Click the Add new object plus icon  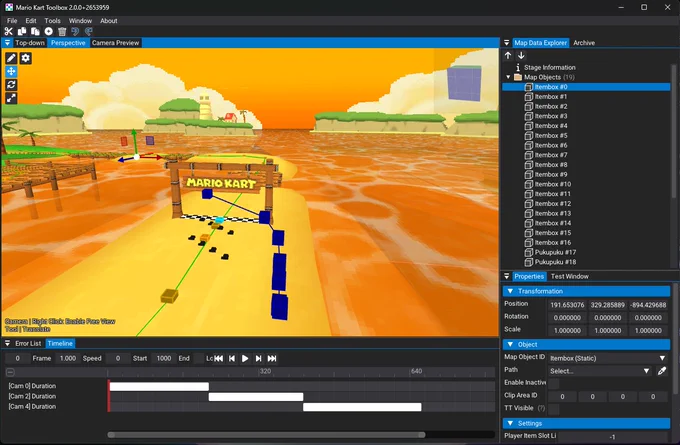point(49,31)
